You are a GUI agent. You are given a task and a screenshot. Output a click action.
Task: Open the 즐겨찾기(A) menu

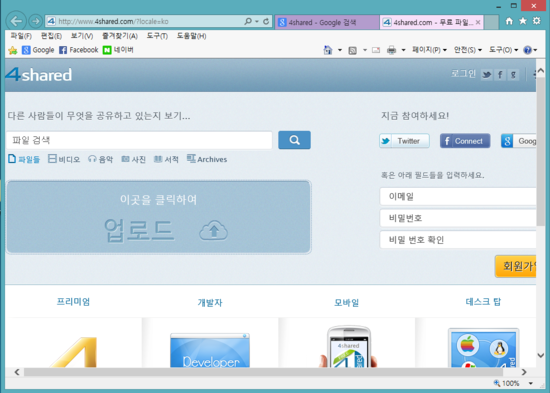120,36
